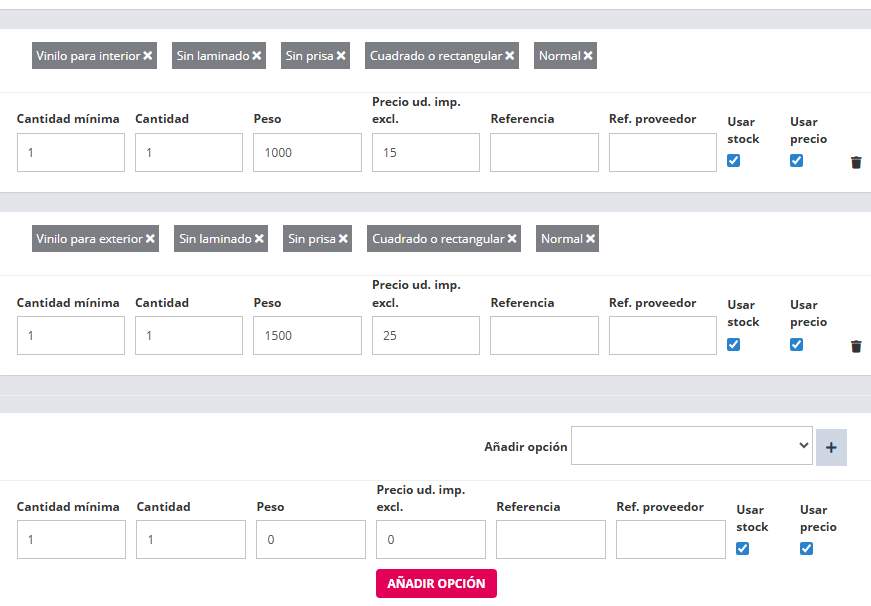Click the price field showing 25
The height and width of the screenshot is (606, 871).
click(425, 336)
